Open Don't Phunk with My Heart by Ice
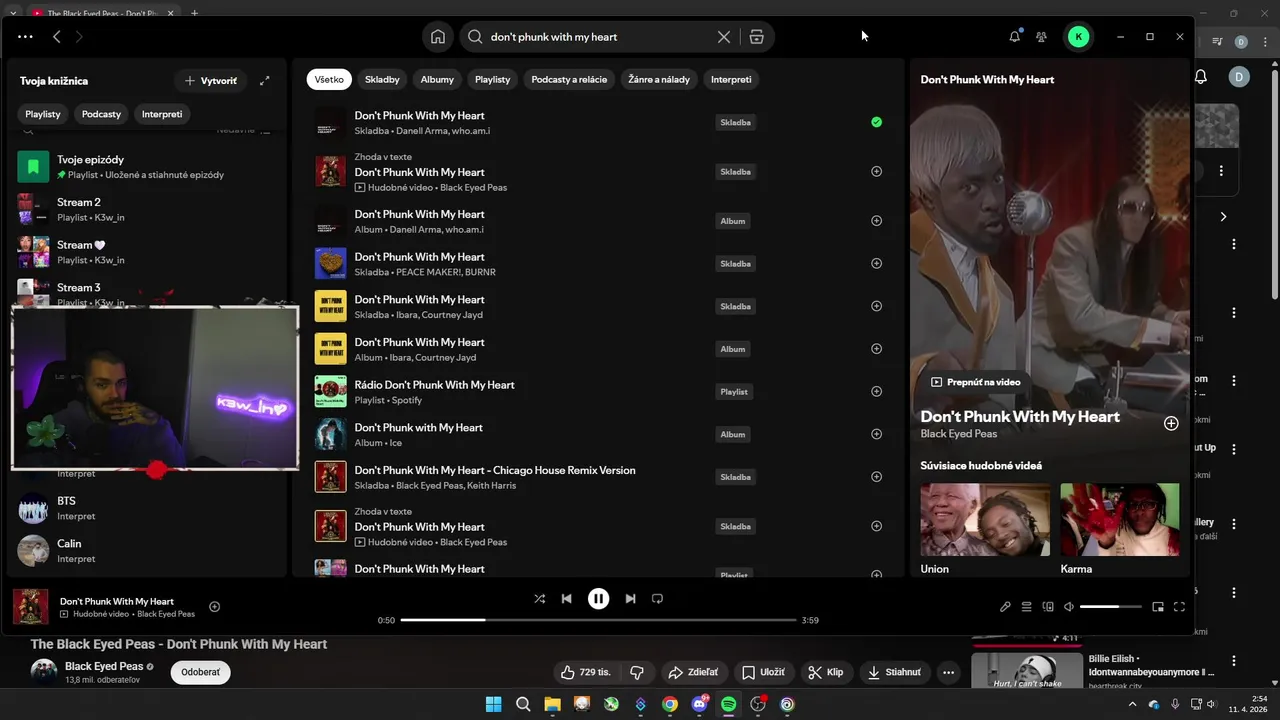Image resolution: width=1280 pixels, height=720 pixels. 598,435
